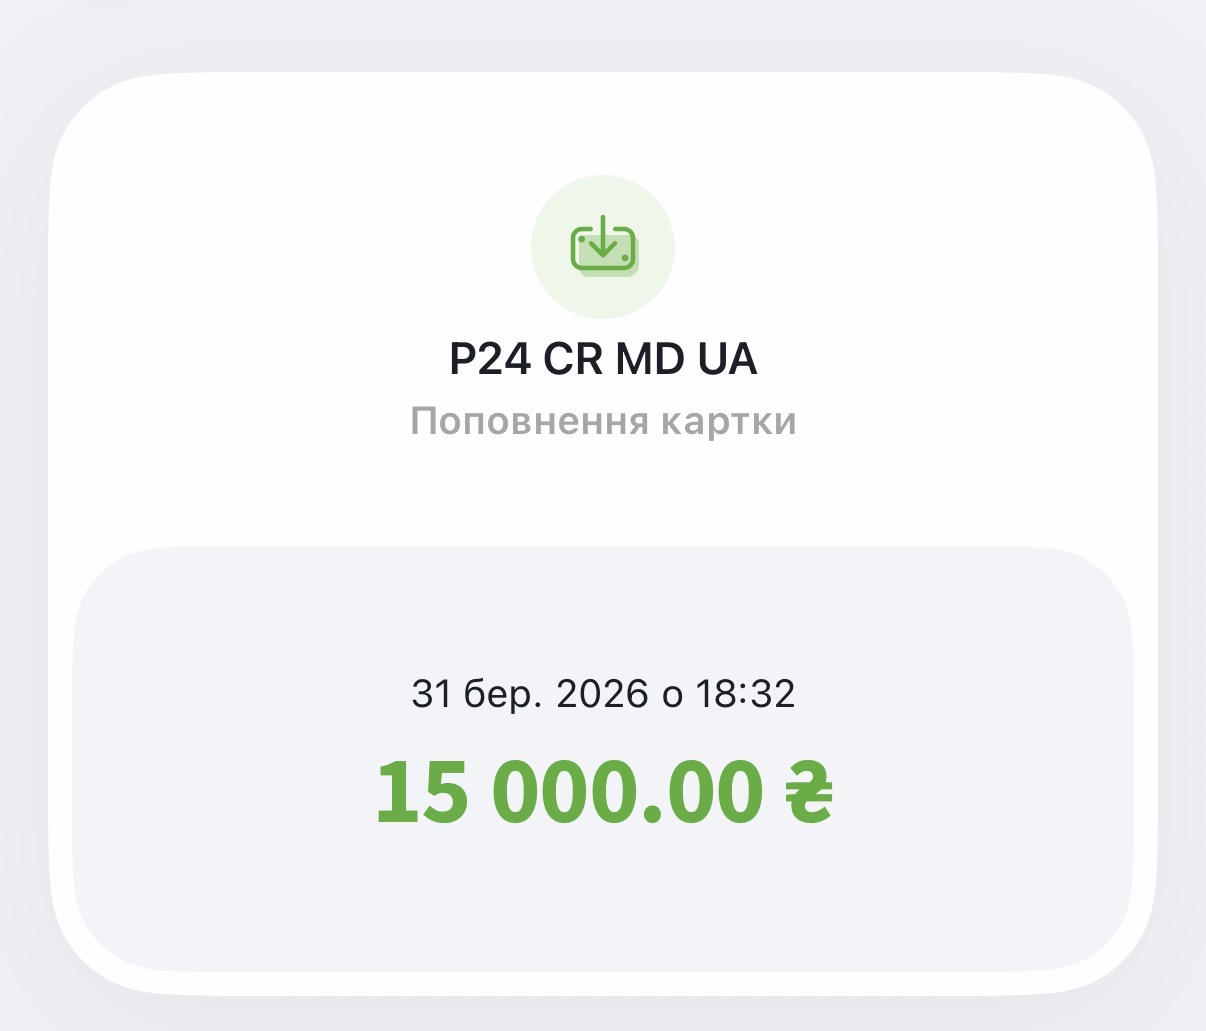Click the P24 text in the title

click(x=490, y=359)
